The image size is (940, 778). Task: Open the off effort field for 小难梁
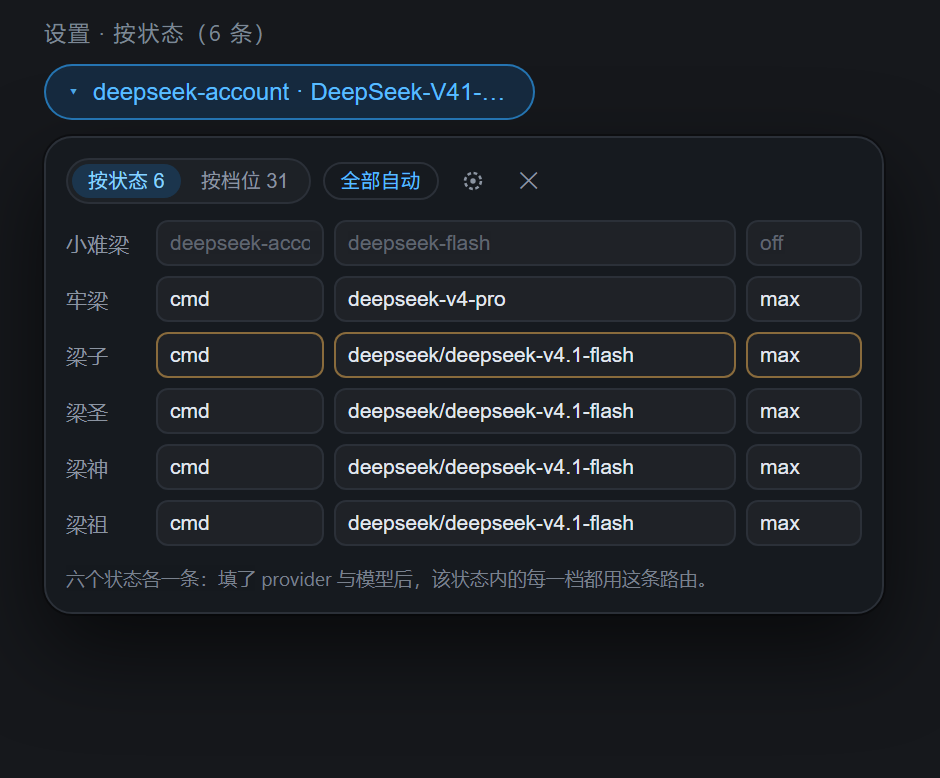[x=803, y=243]
